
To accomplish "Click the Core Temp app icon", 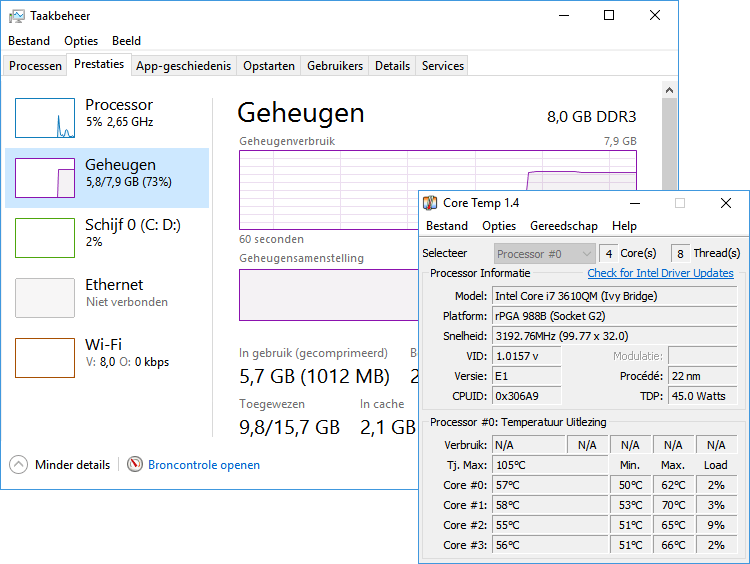I will [x=430, y=203].
